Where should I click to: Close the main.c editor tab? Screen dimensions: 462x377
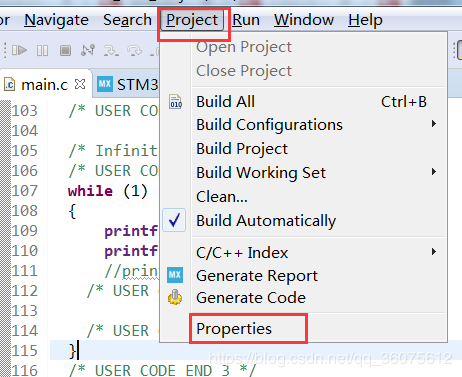click(80, 84)
